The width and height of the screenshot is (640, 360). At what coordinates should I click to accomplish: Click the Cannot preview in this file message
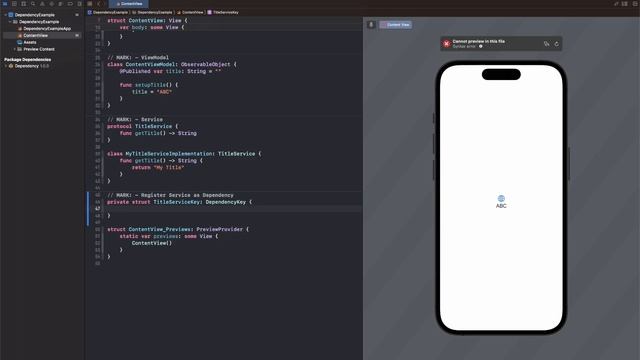[x=478, y=41]
